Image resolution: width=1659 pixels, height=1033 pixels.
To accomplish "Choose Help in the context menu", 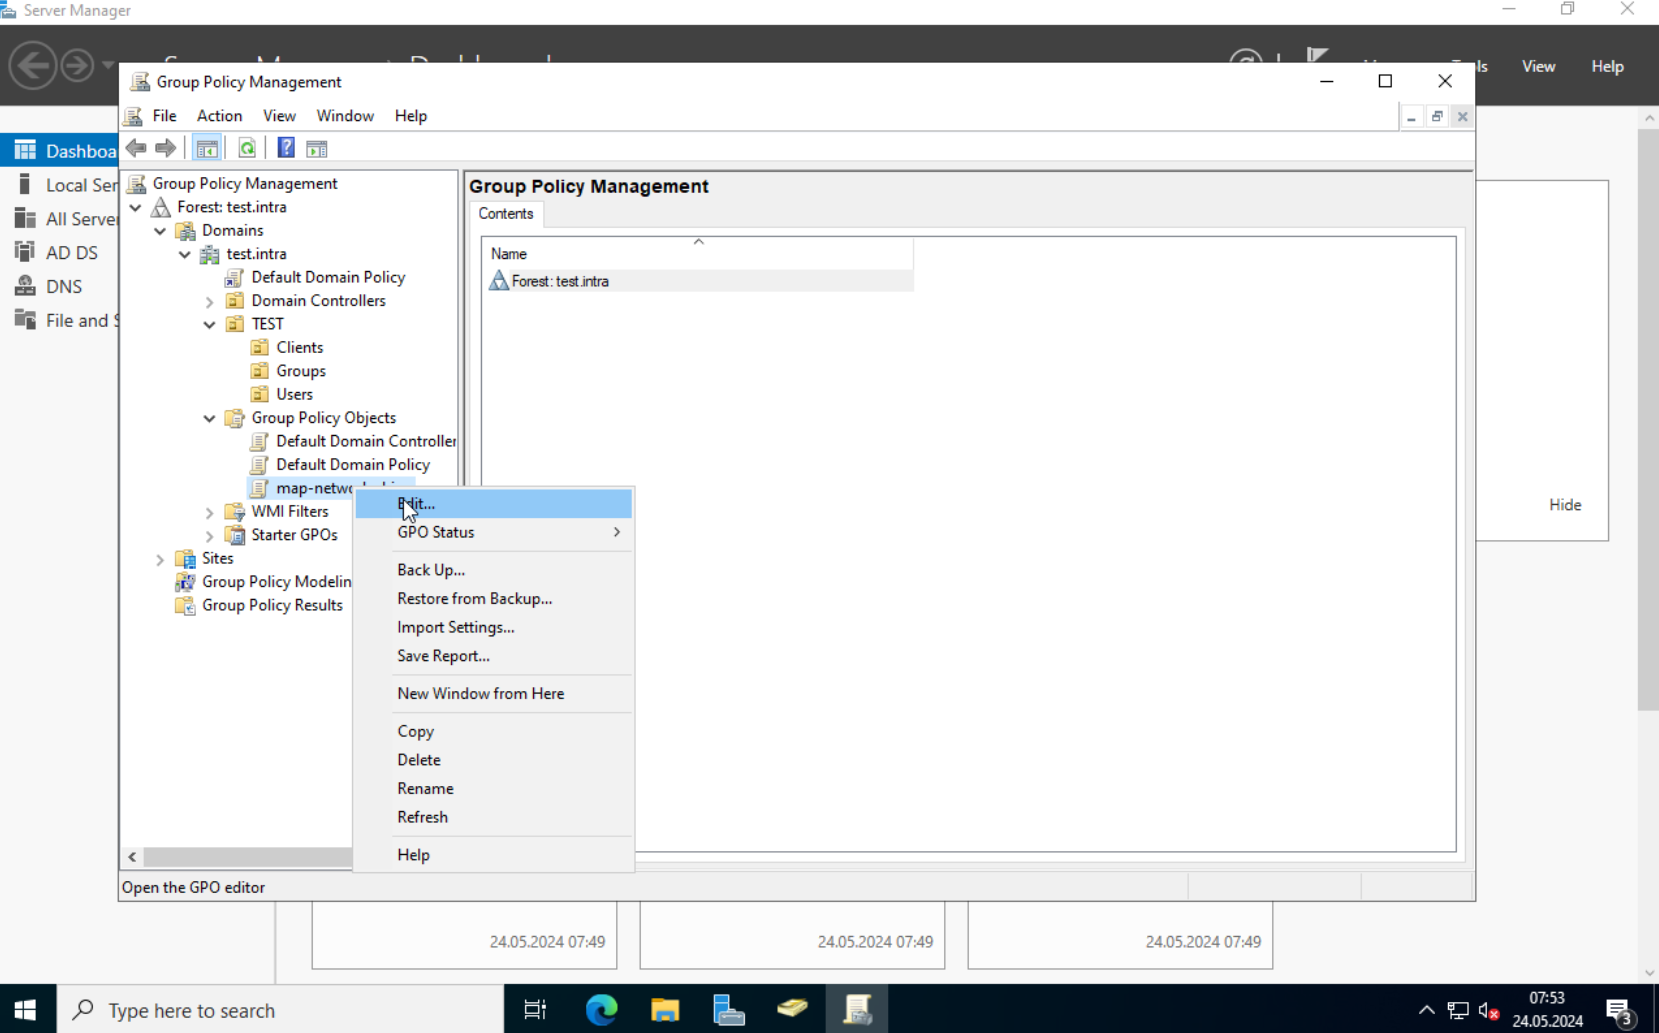I will pos(494,855).
